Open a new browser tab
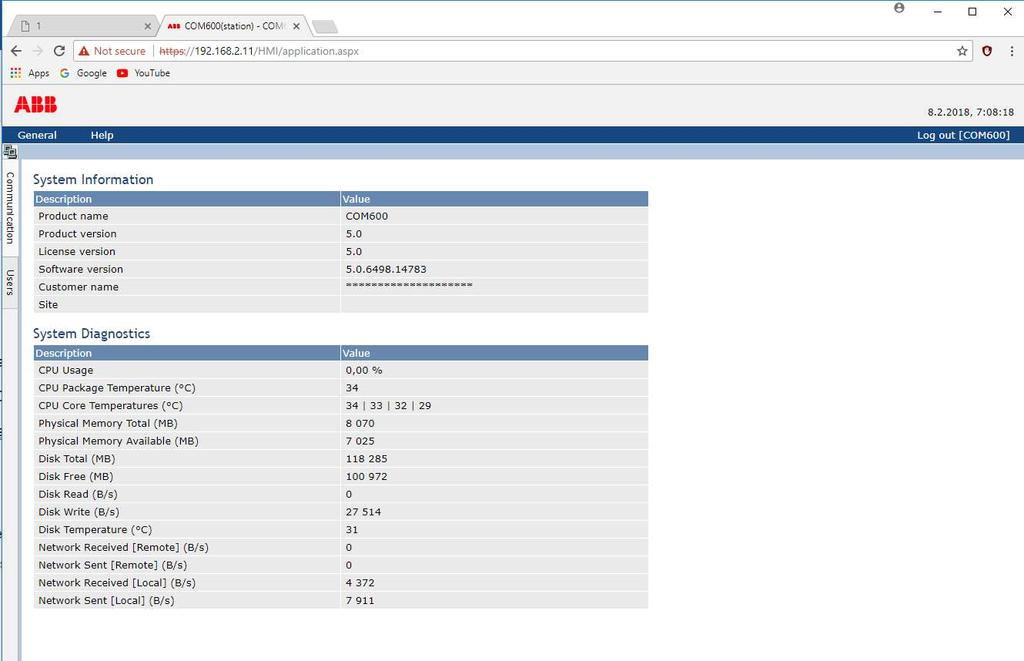1024x661 pixels. (325, 26)
